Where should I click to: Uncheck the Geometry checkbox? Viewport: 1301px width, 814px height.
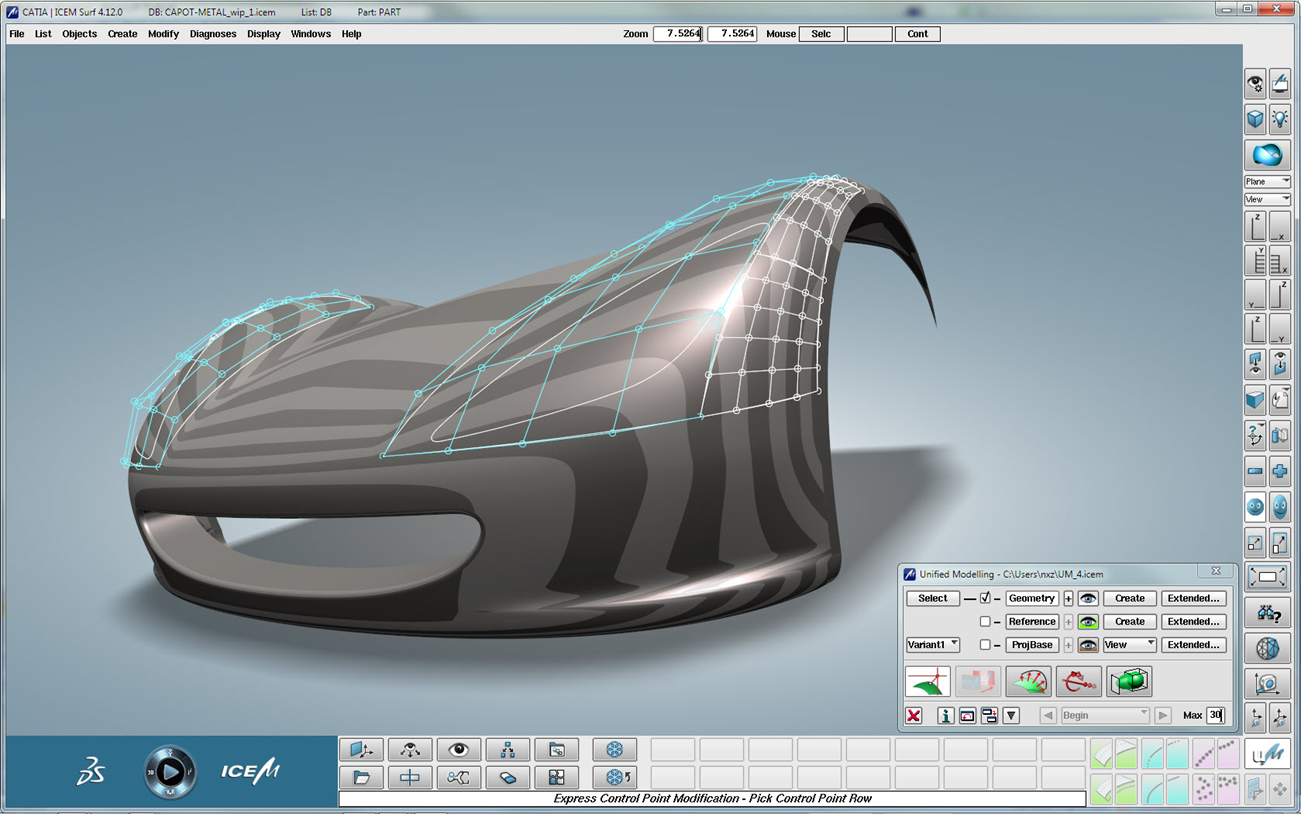(x=985, y=598)
